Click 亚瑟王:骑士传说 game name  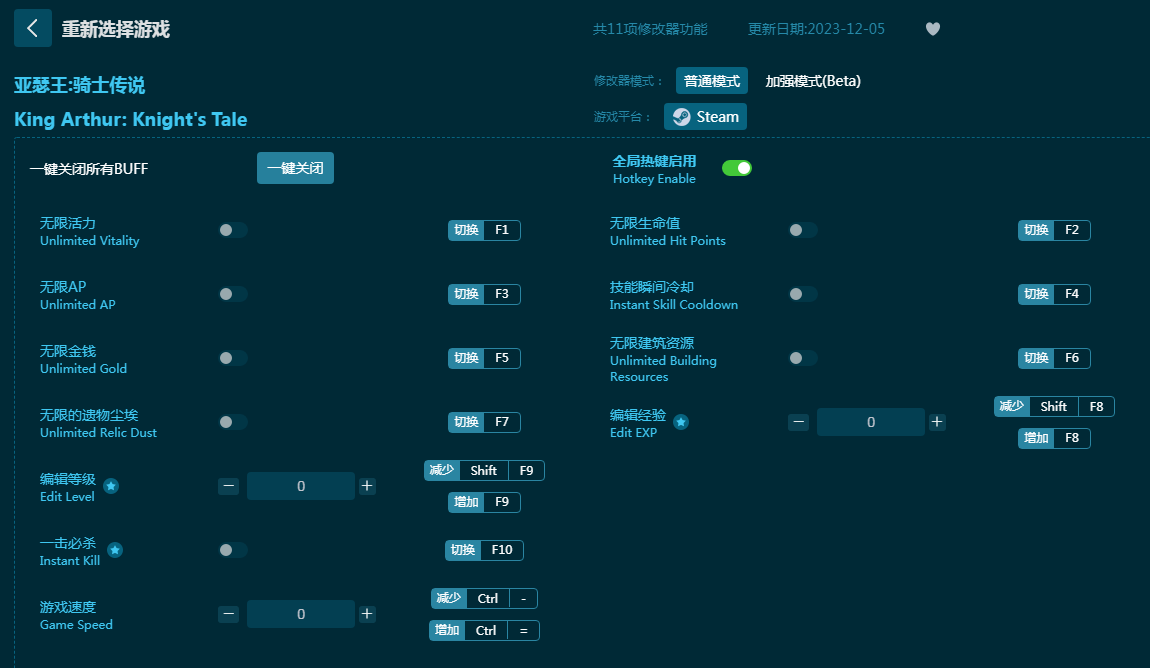(x=79, y=85)
